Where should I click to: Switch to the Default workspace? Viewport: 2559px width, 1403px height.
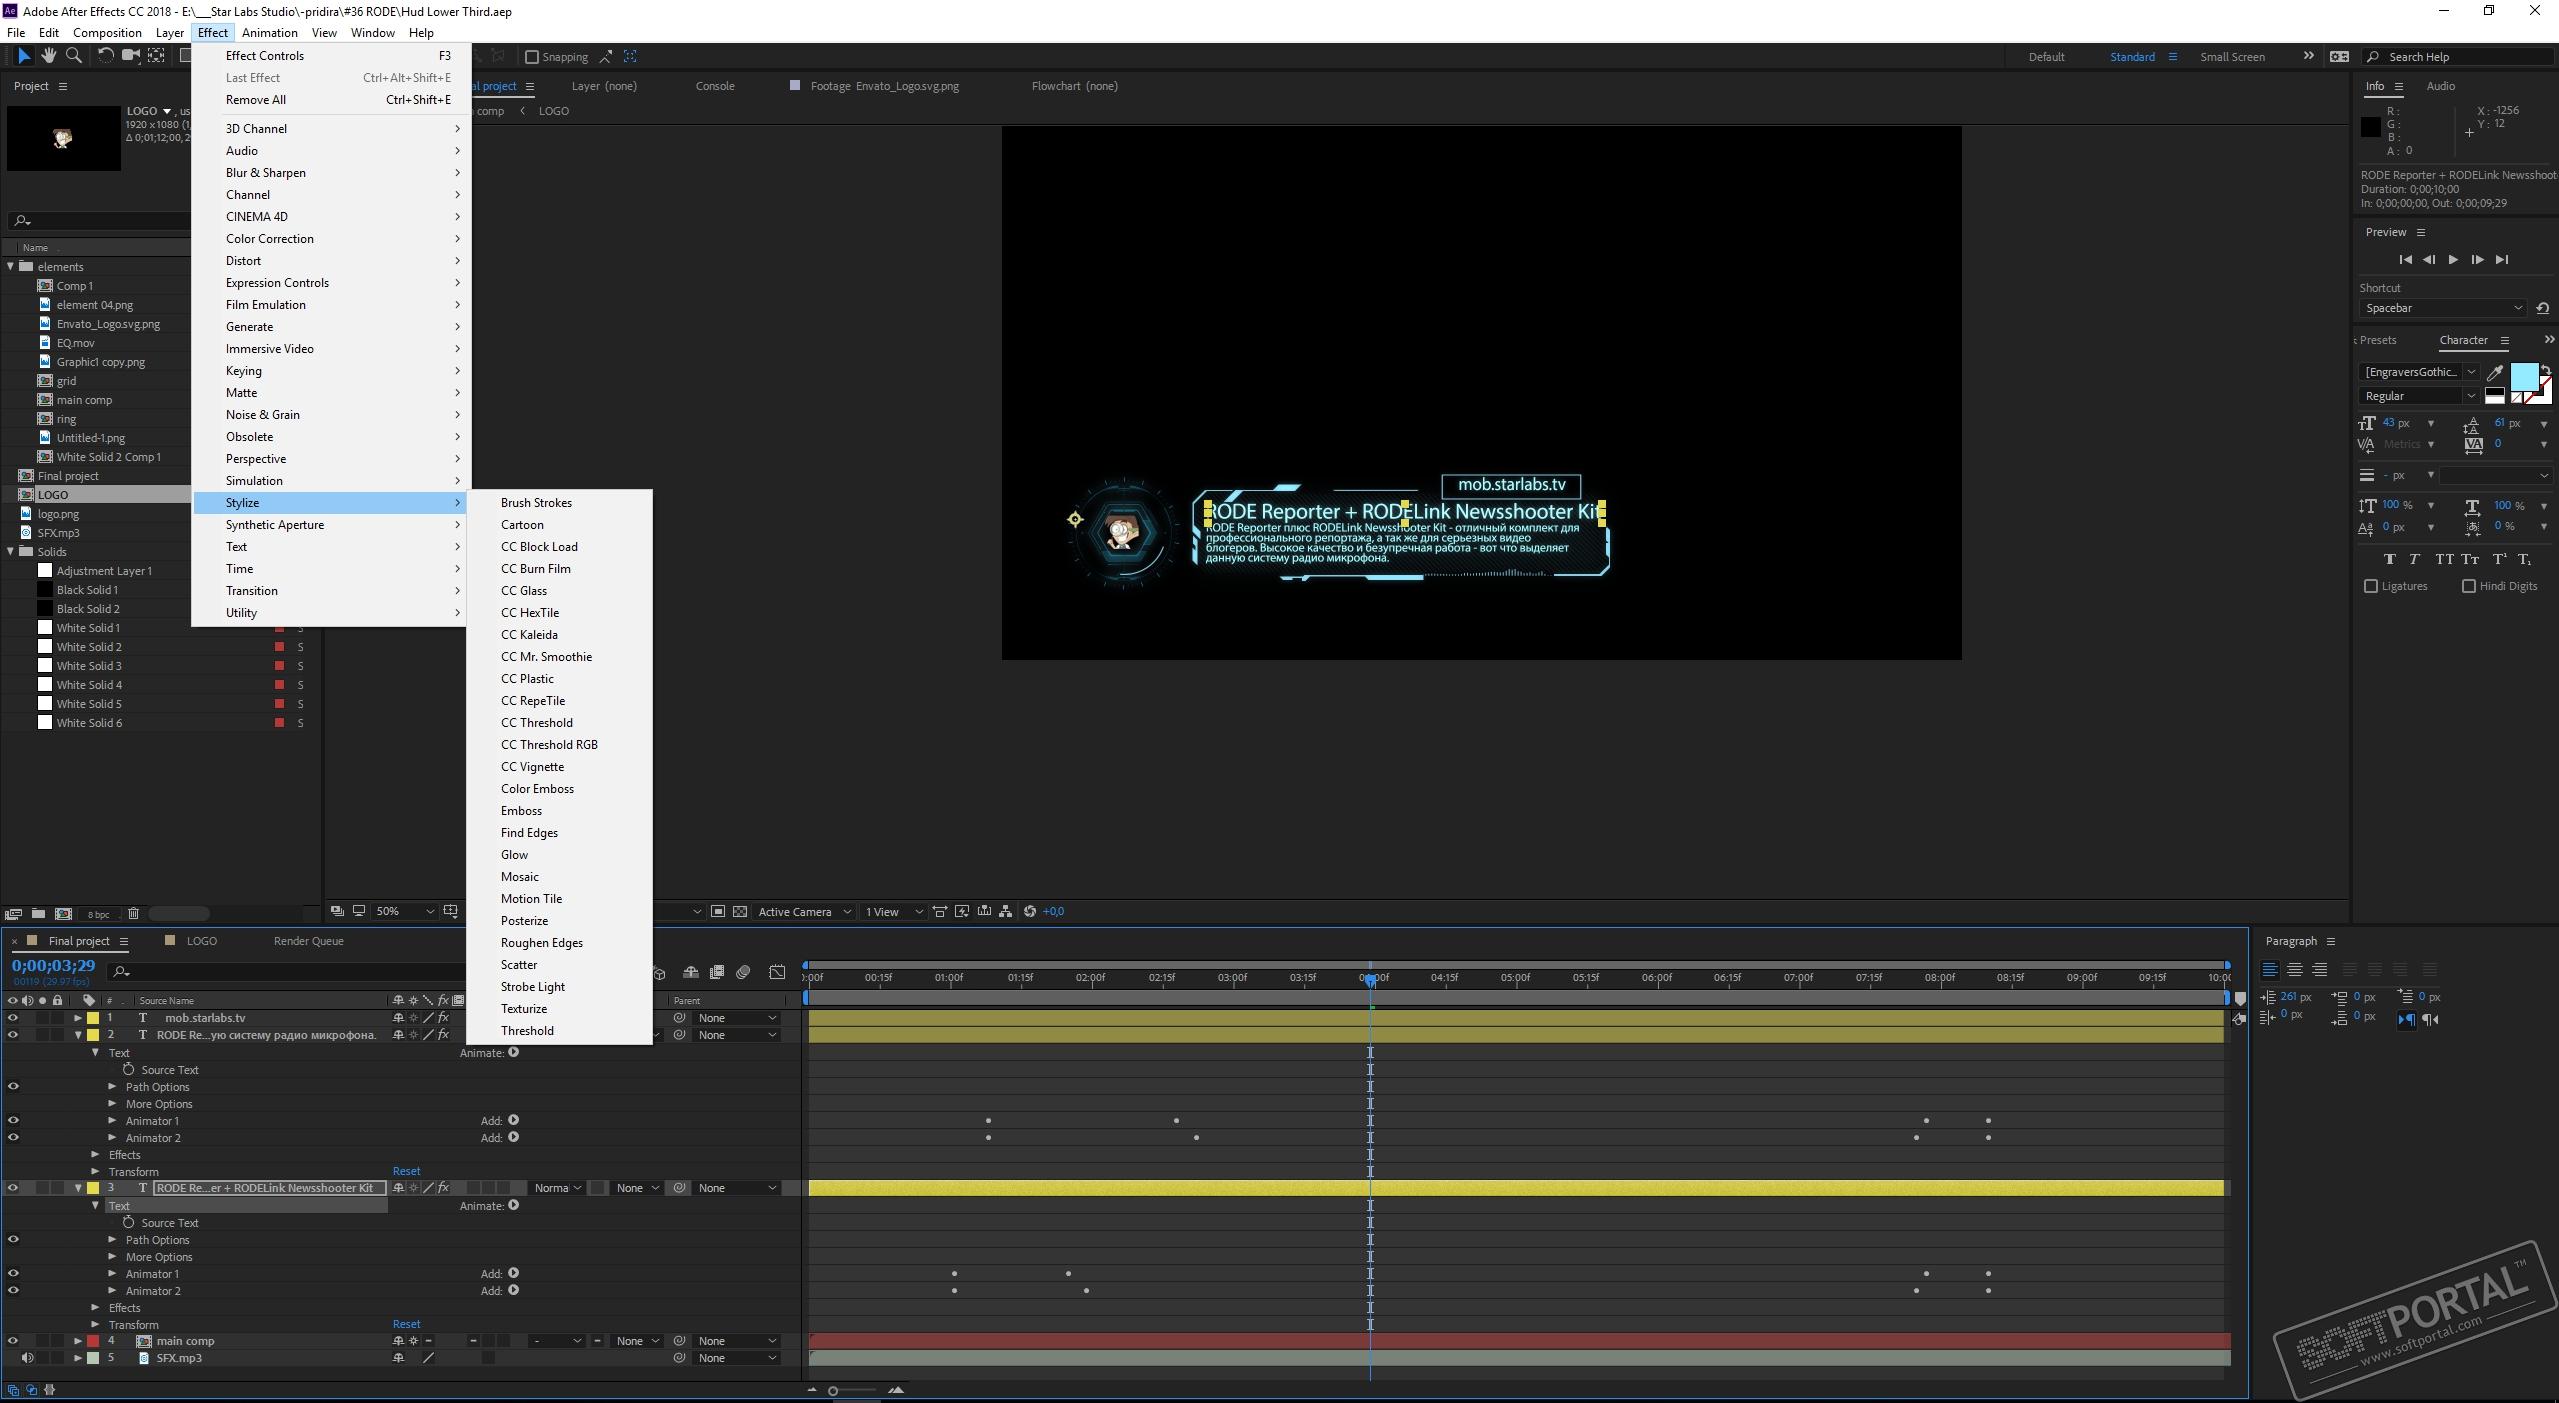tap(2046, 57)
